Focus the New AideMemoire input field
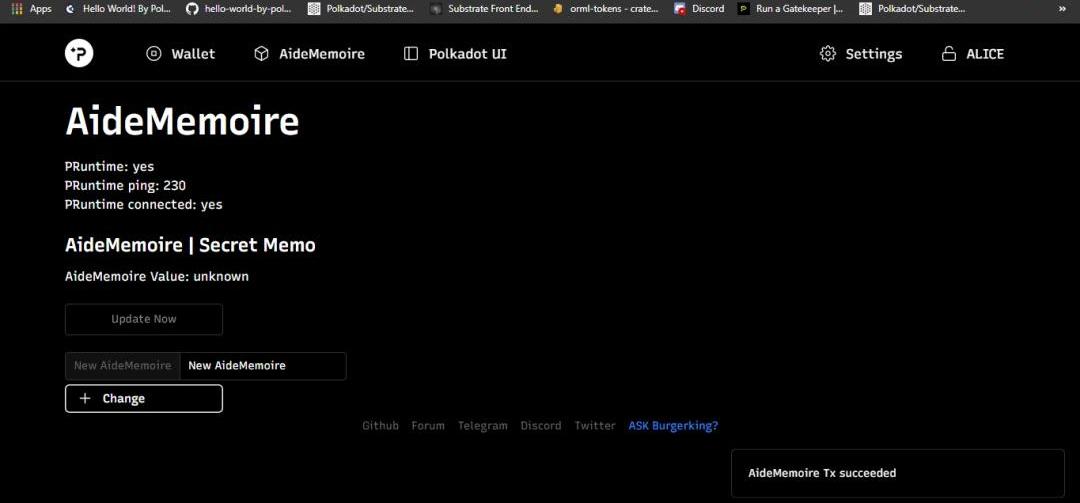Viewport: 1080px width, 503px height. [263, 366]
